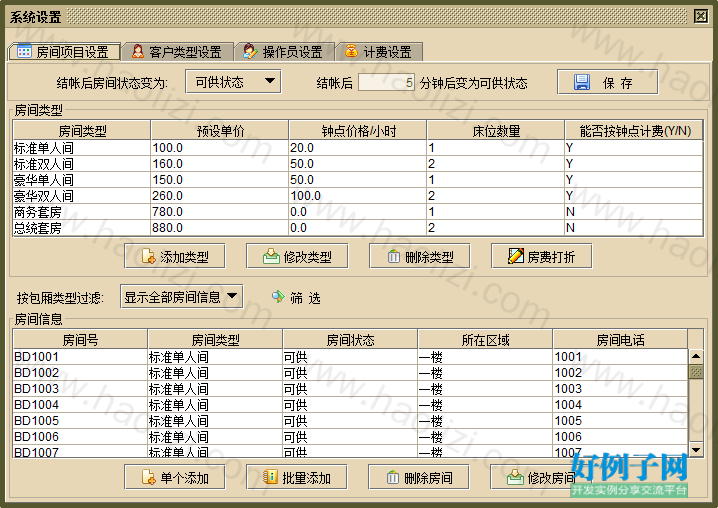718x508 pixels.
Task: Click the money bag icon on 计费设置 tab
Action: (351, 51)
